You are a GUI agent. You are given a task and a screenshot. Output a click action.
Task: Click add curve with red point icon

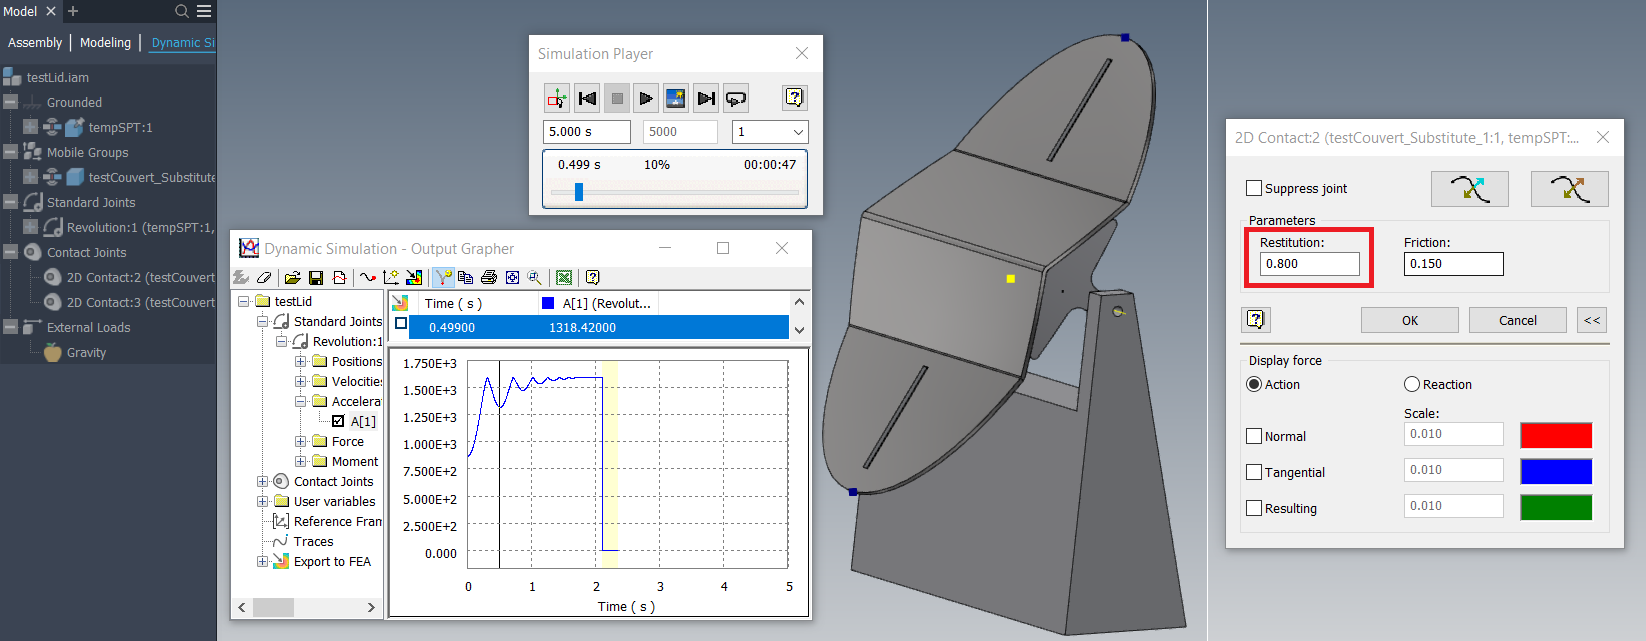[x=368, y=277]
